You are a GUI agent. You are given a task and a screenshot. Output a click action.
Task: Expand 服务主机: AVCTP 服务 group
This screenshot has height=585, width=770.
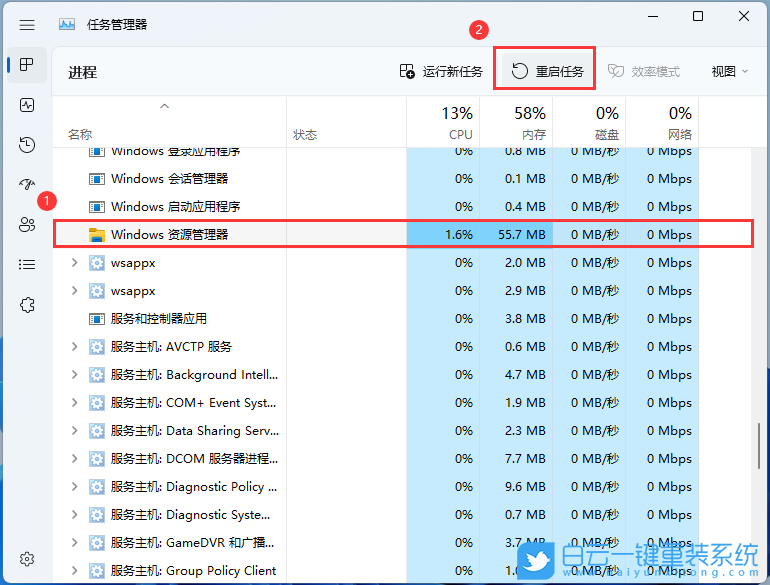coord(74,347)
